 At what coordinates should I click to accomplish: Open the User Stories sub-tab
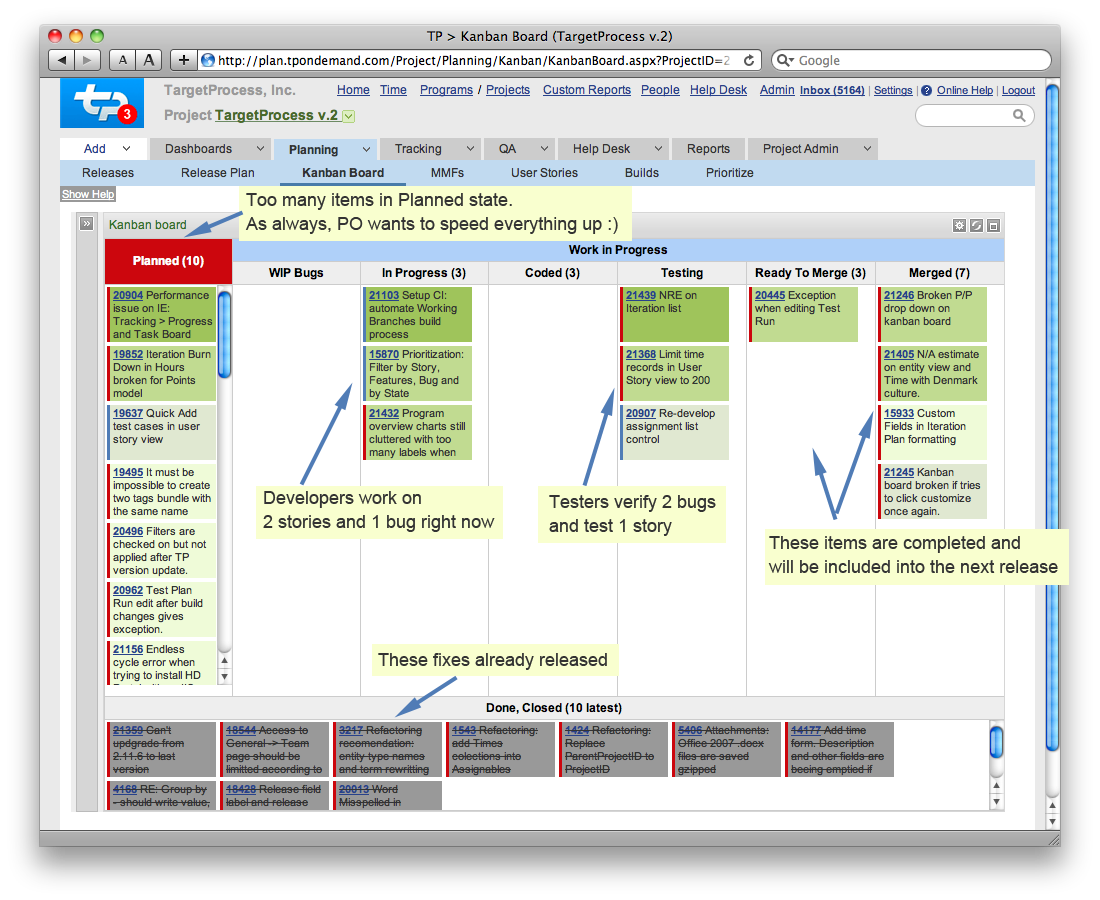tap(544, 173)
